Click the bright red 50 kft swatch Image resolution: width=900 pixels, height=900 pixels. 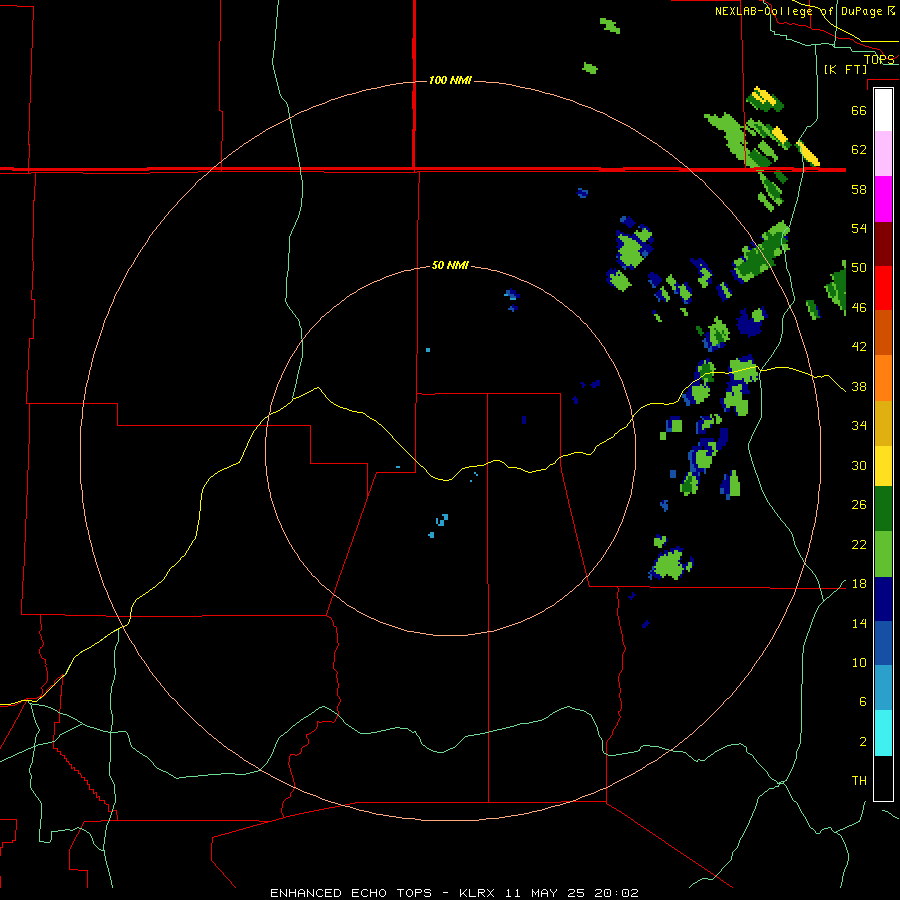pyautogui.click(x=883, y=288)
